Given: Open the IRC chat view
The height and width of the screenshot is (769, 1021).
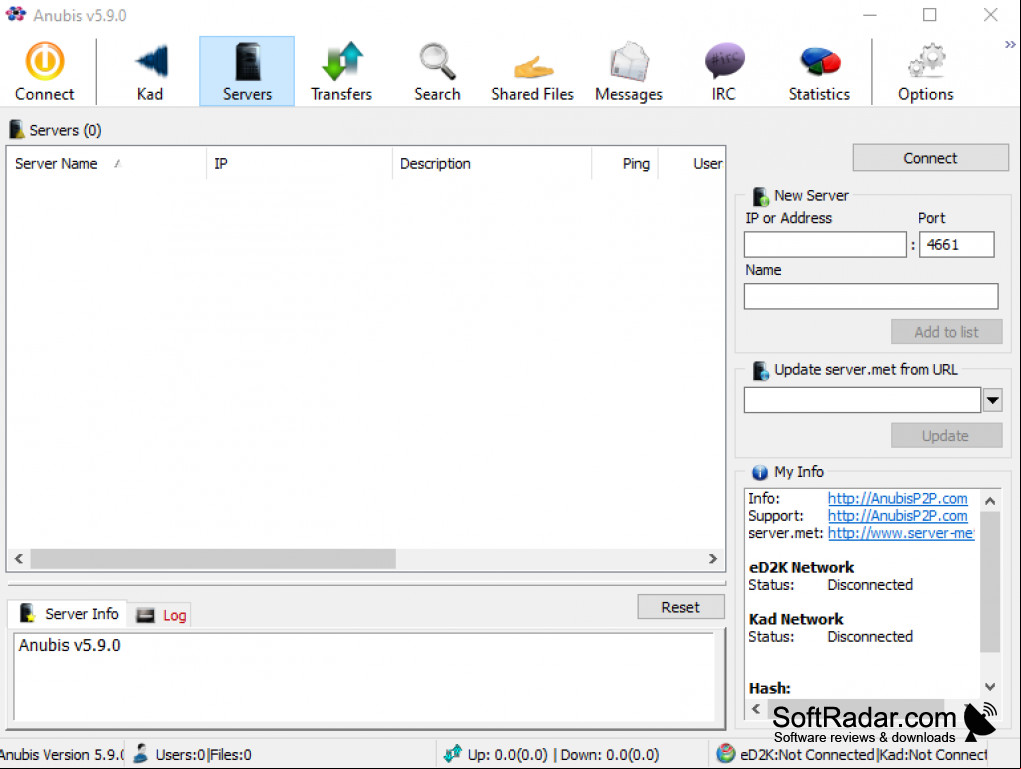Looking at the screenshot, I should coord(724,71).
